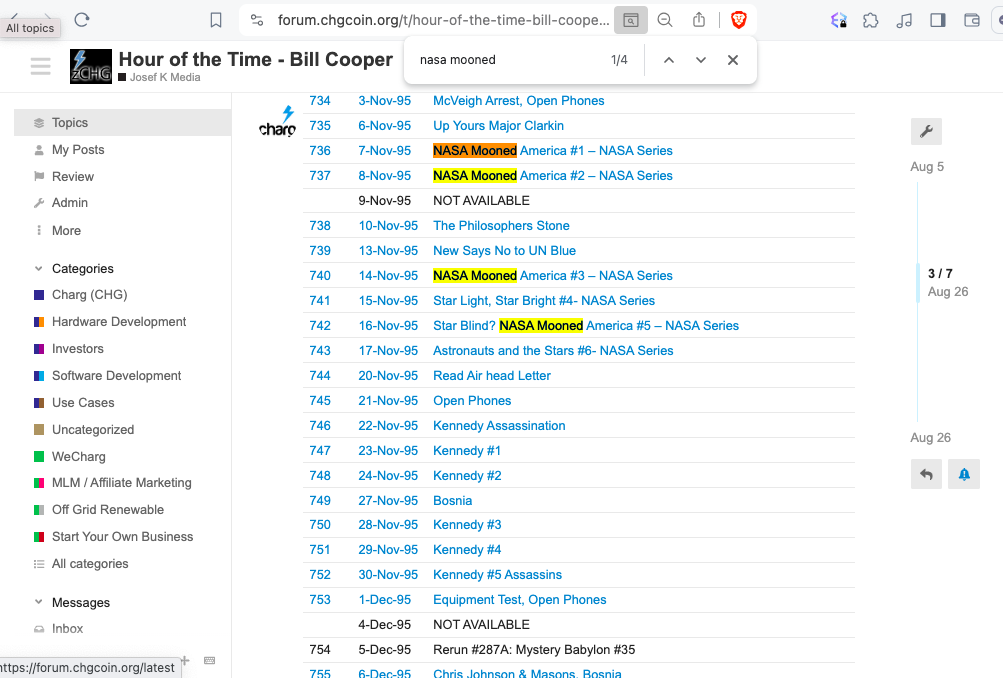Image resolution: width=1003 pixels, height=678 pixels.
Task: Open Review in the sidebar
Action: point(72,177)
